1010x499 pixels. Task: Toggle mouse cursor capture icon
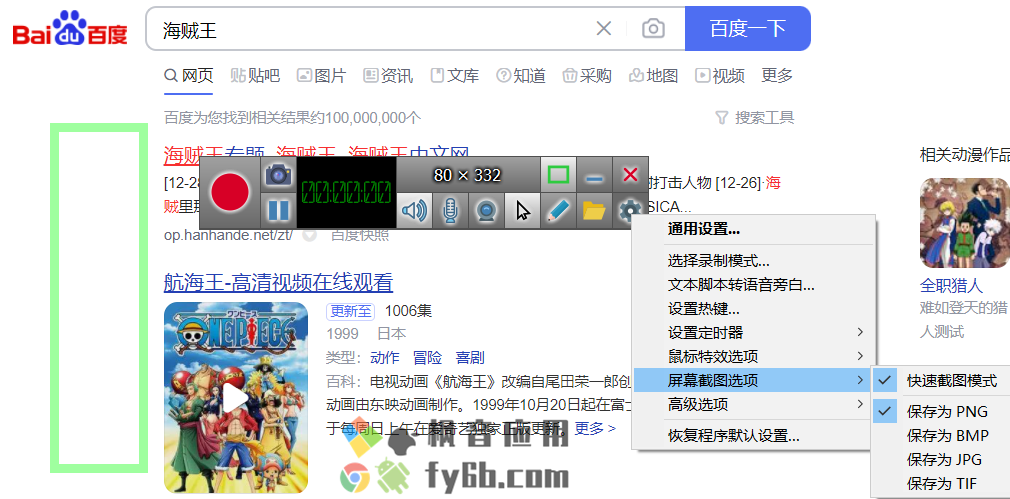522,211
